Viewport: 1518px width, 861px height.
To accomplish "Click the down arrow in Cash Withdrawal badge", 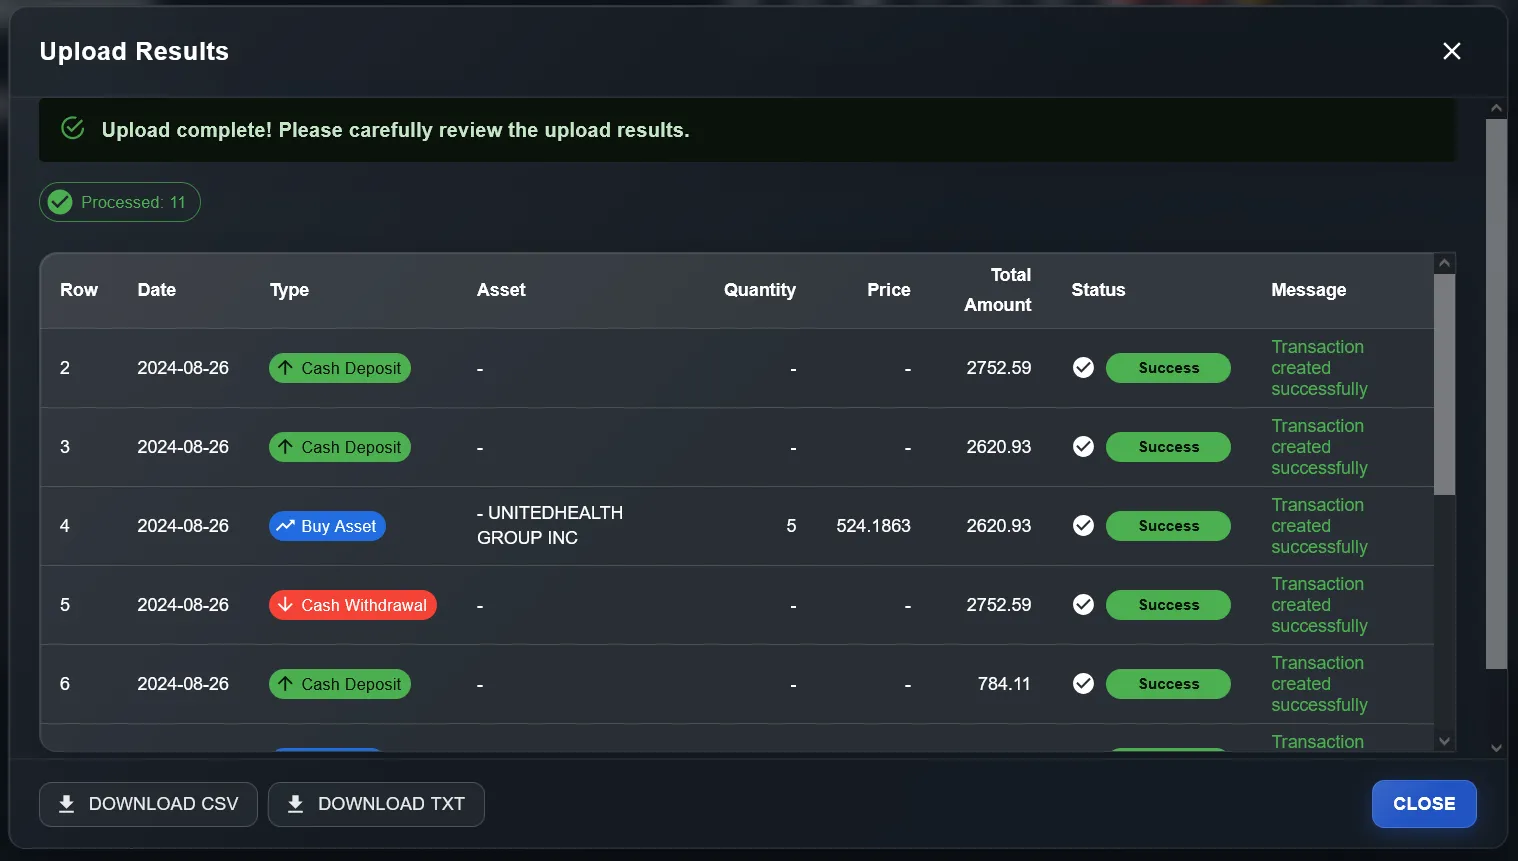I will (287, 605).
